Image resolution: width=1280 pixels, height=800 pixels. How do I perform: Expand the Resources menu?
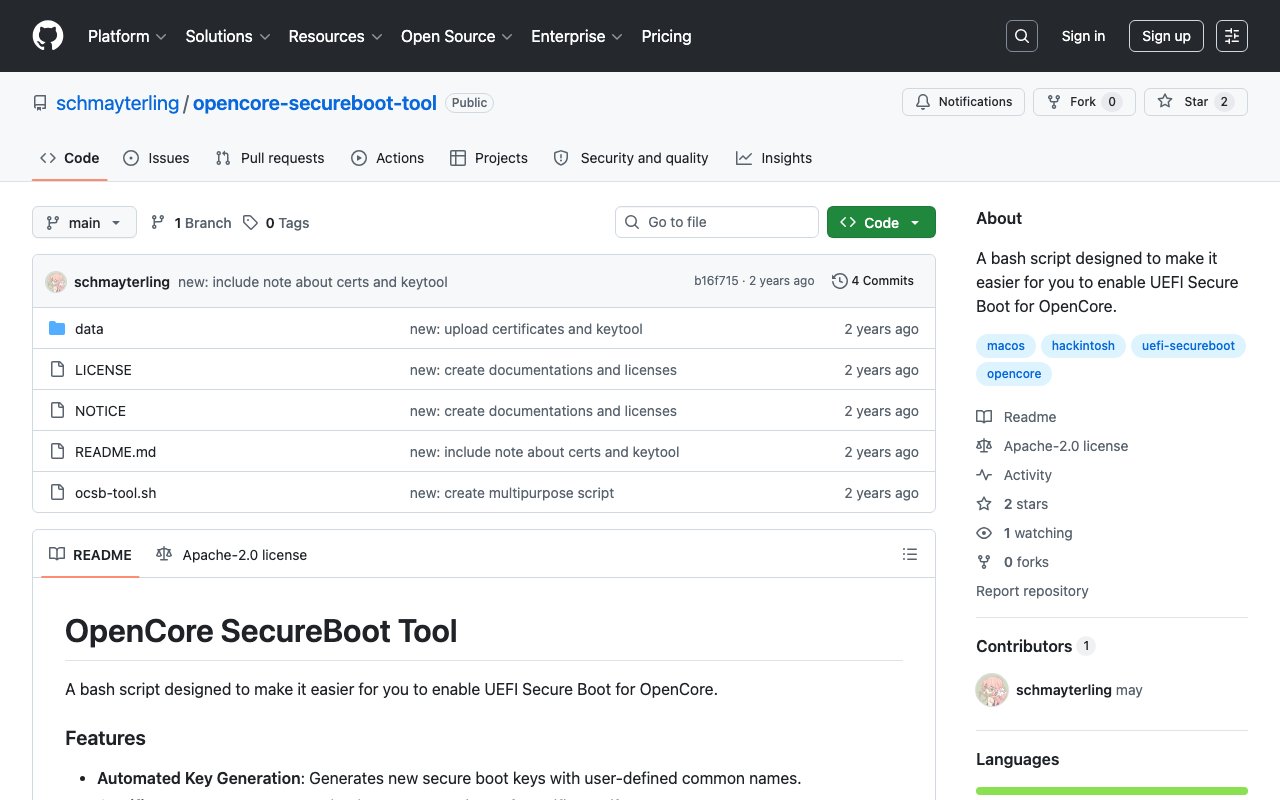[x=335, y=36]
